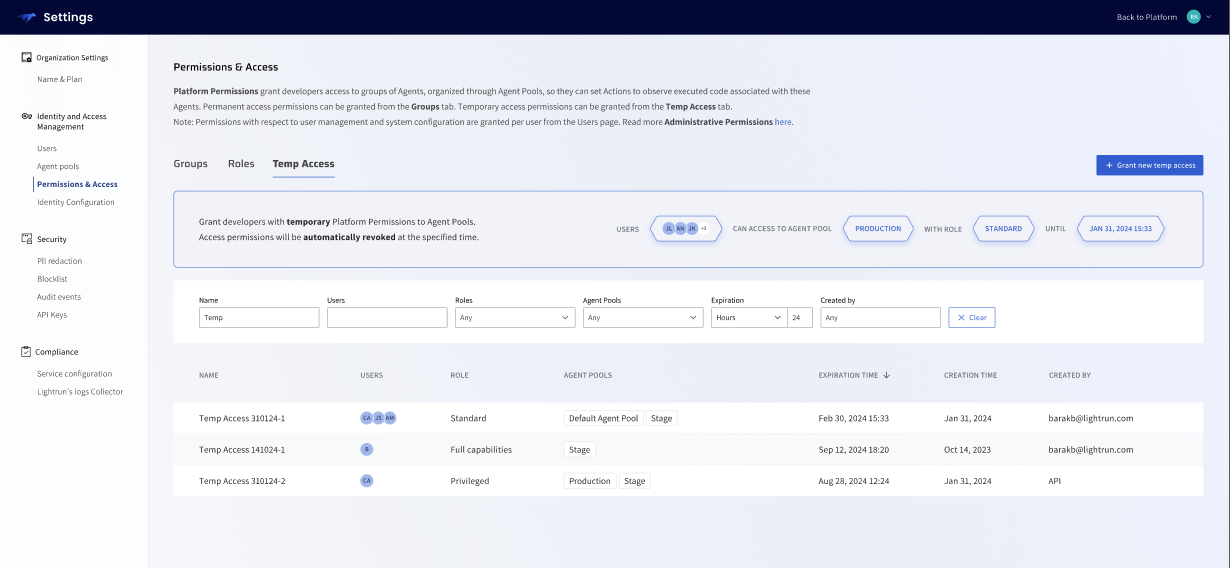Click the Lightrun logo icon
This screenshot has height=568, width=1230.
[27, 17]
